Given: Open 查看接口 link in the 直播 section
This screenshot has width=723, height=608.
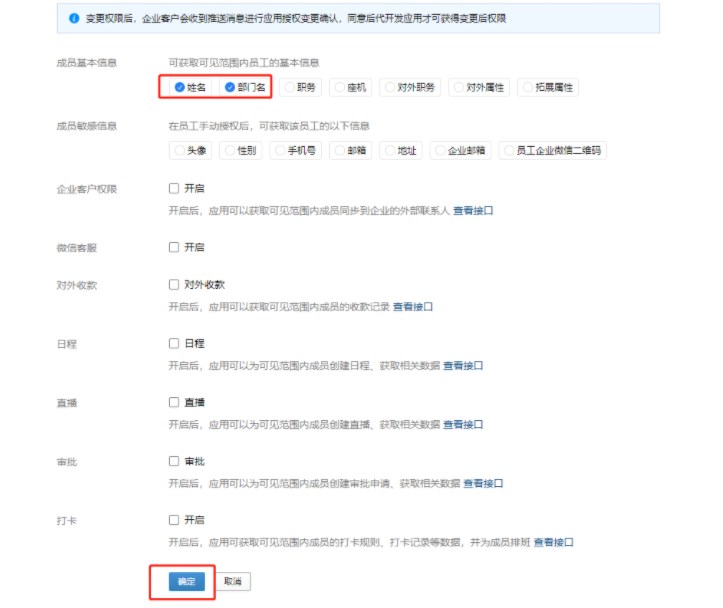Looking at the screenshot, I should [463, 425].
